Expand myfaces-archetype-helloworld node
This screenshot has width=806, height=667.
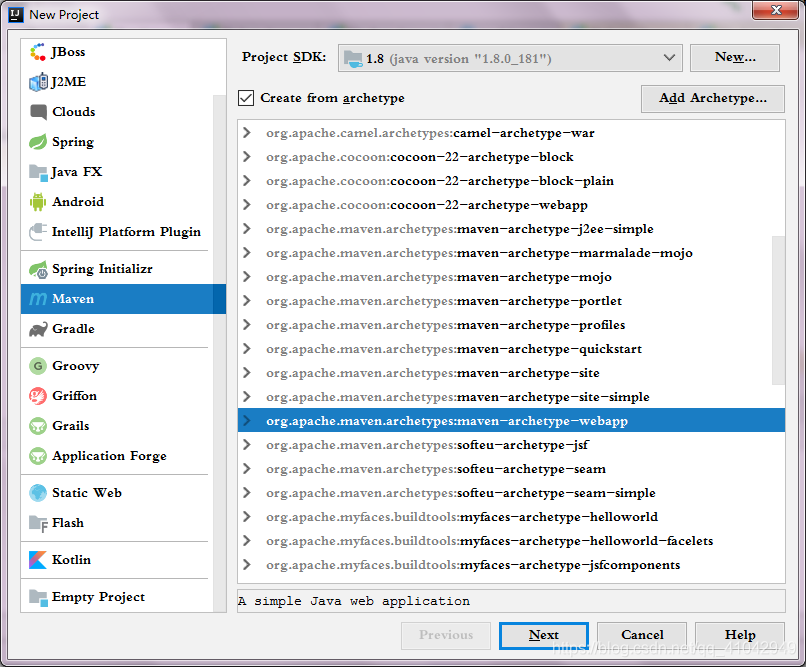(x=247, y=516)
